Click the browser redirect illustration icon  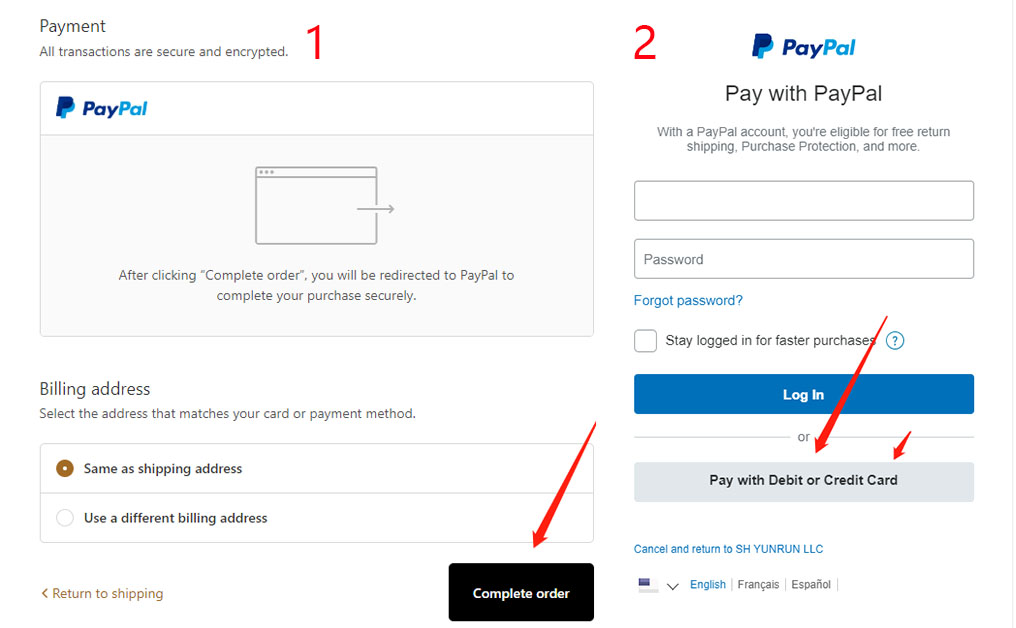point(325,205)
